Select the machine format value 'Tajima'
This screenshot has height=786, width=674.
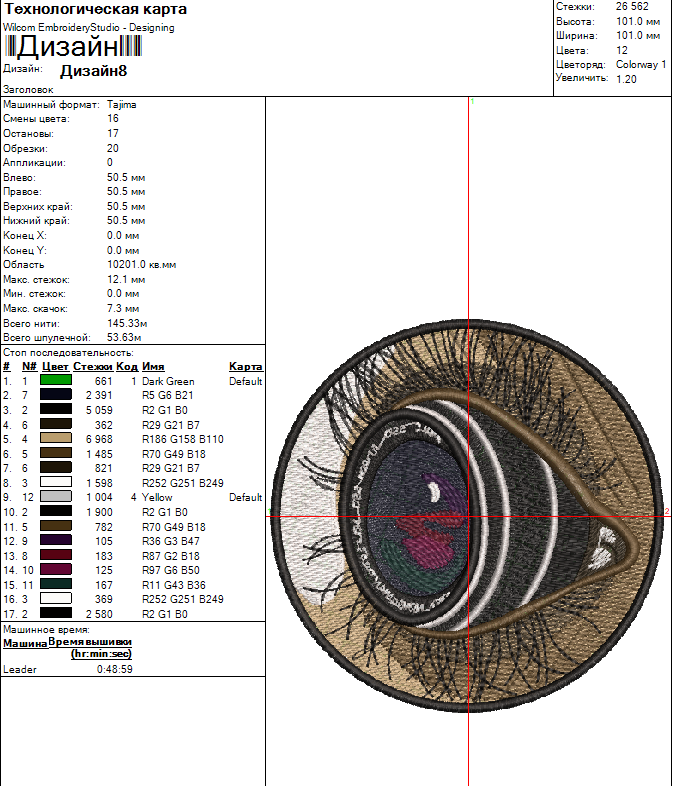pos(122,105)
